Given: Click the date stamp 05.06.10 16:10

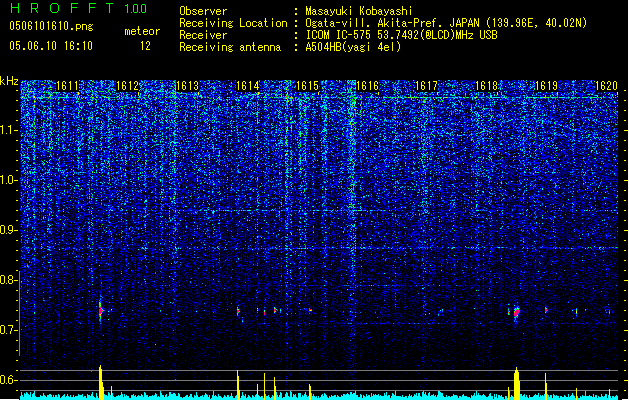Looking at the screenshot, I should point(51,46).
